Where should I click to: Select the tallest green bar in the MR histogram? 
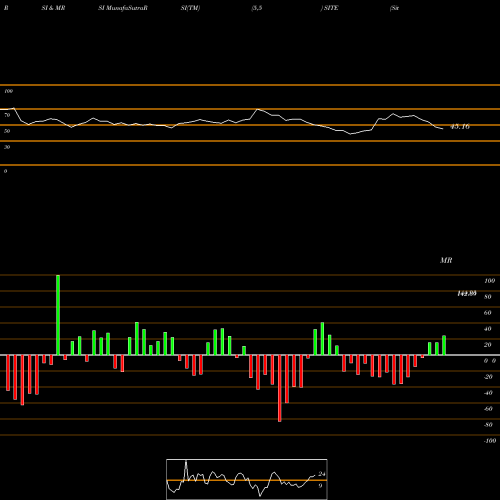(58, 315)
